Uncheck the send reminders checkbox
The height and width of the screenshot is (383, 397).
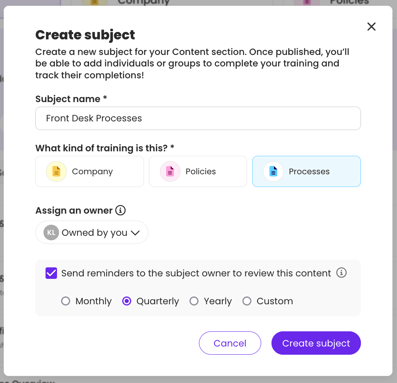tap(51, 273)
